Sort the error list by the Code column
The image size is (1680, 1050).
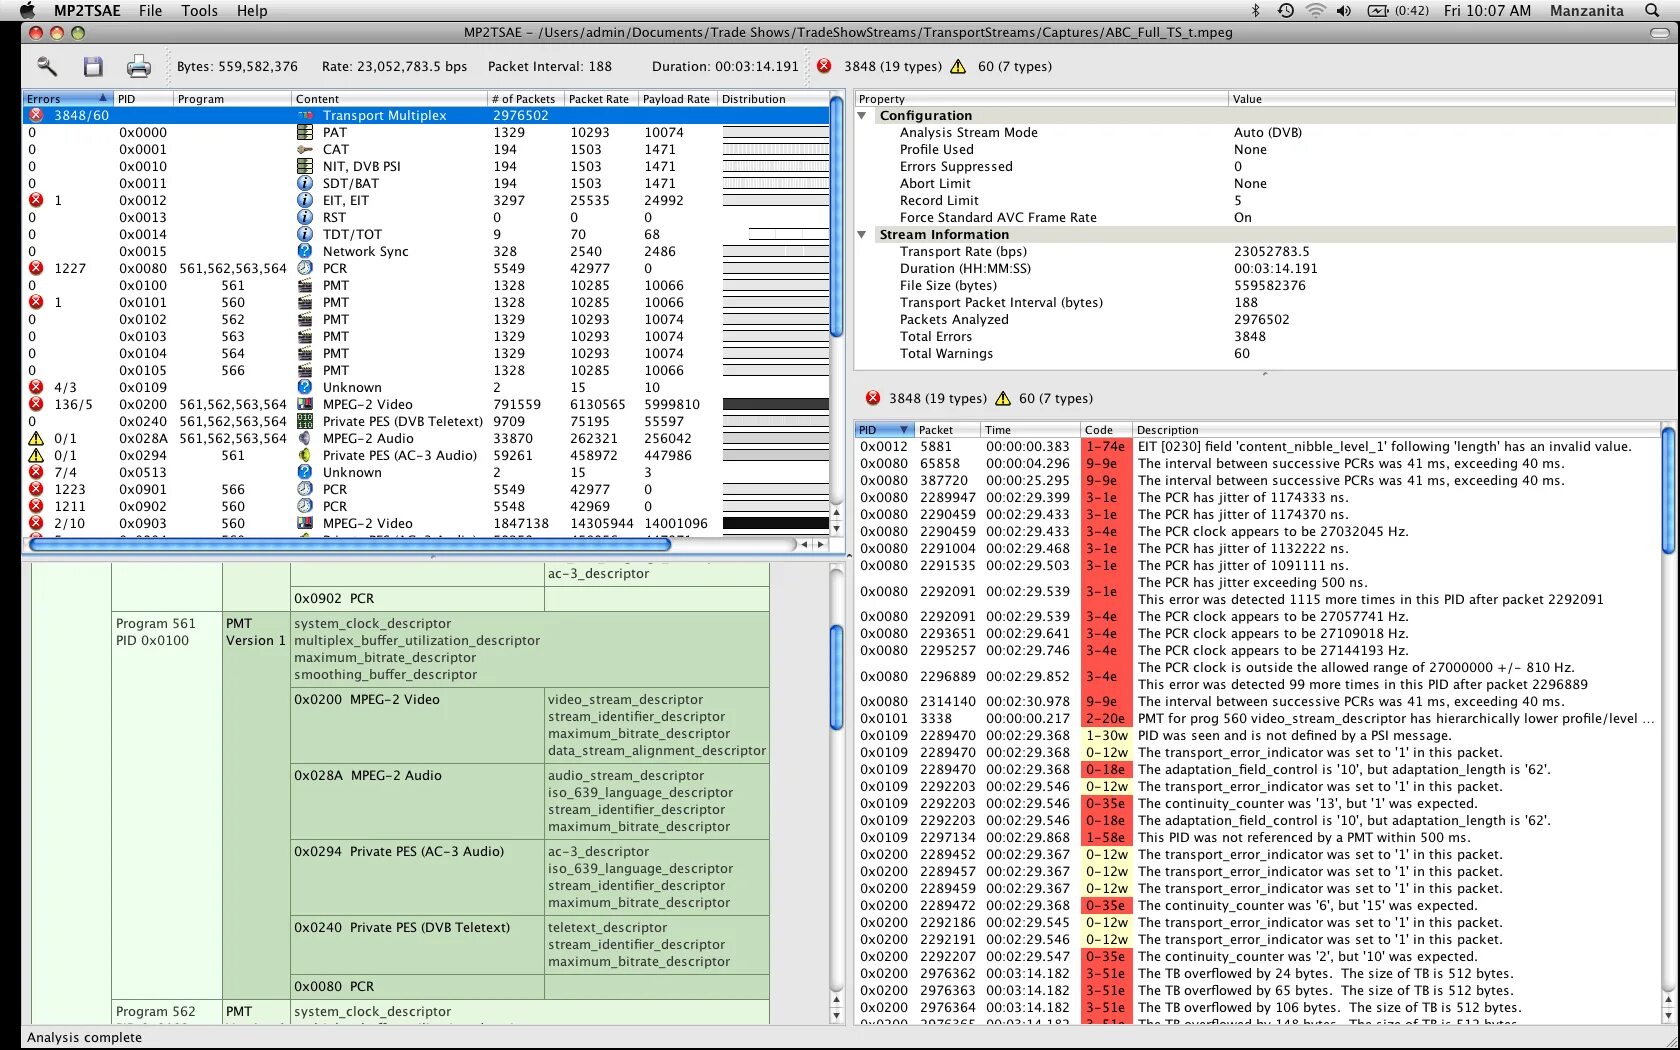click(x=1105, y=429)
